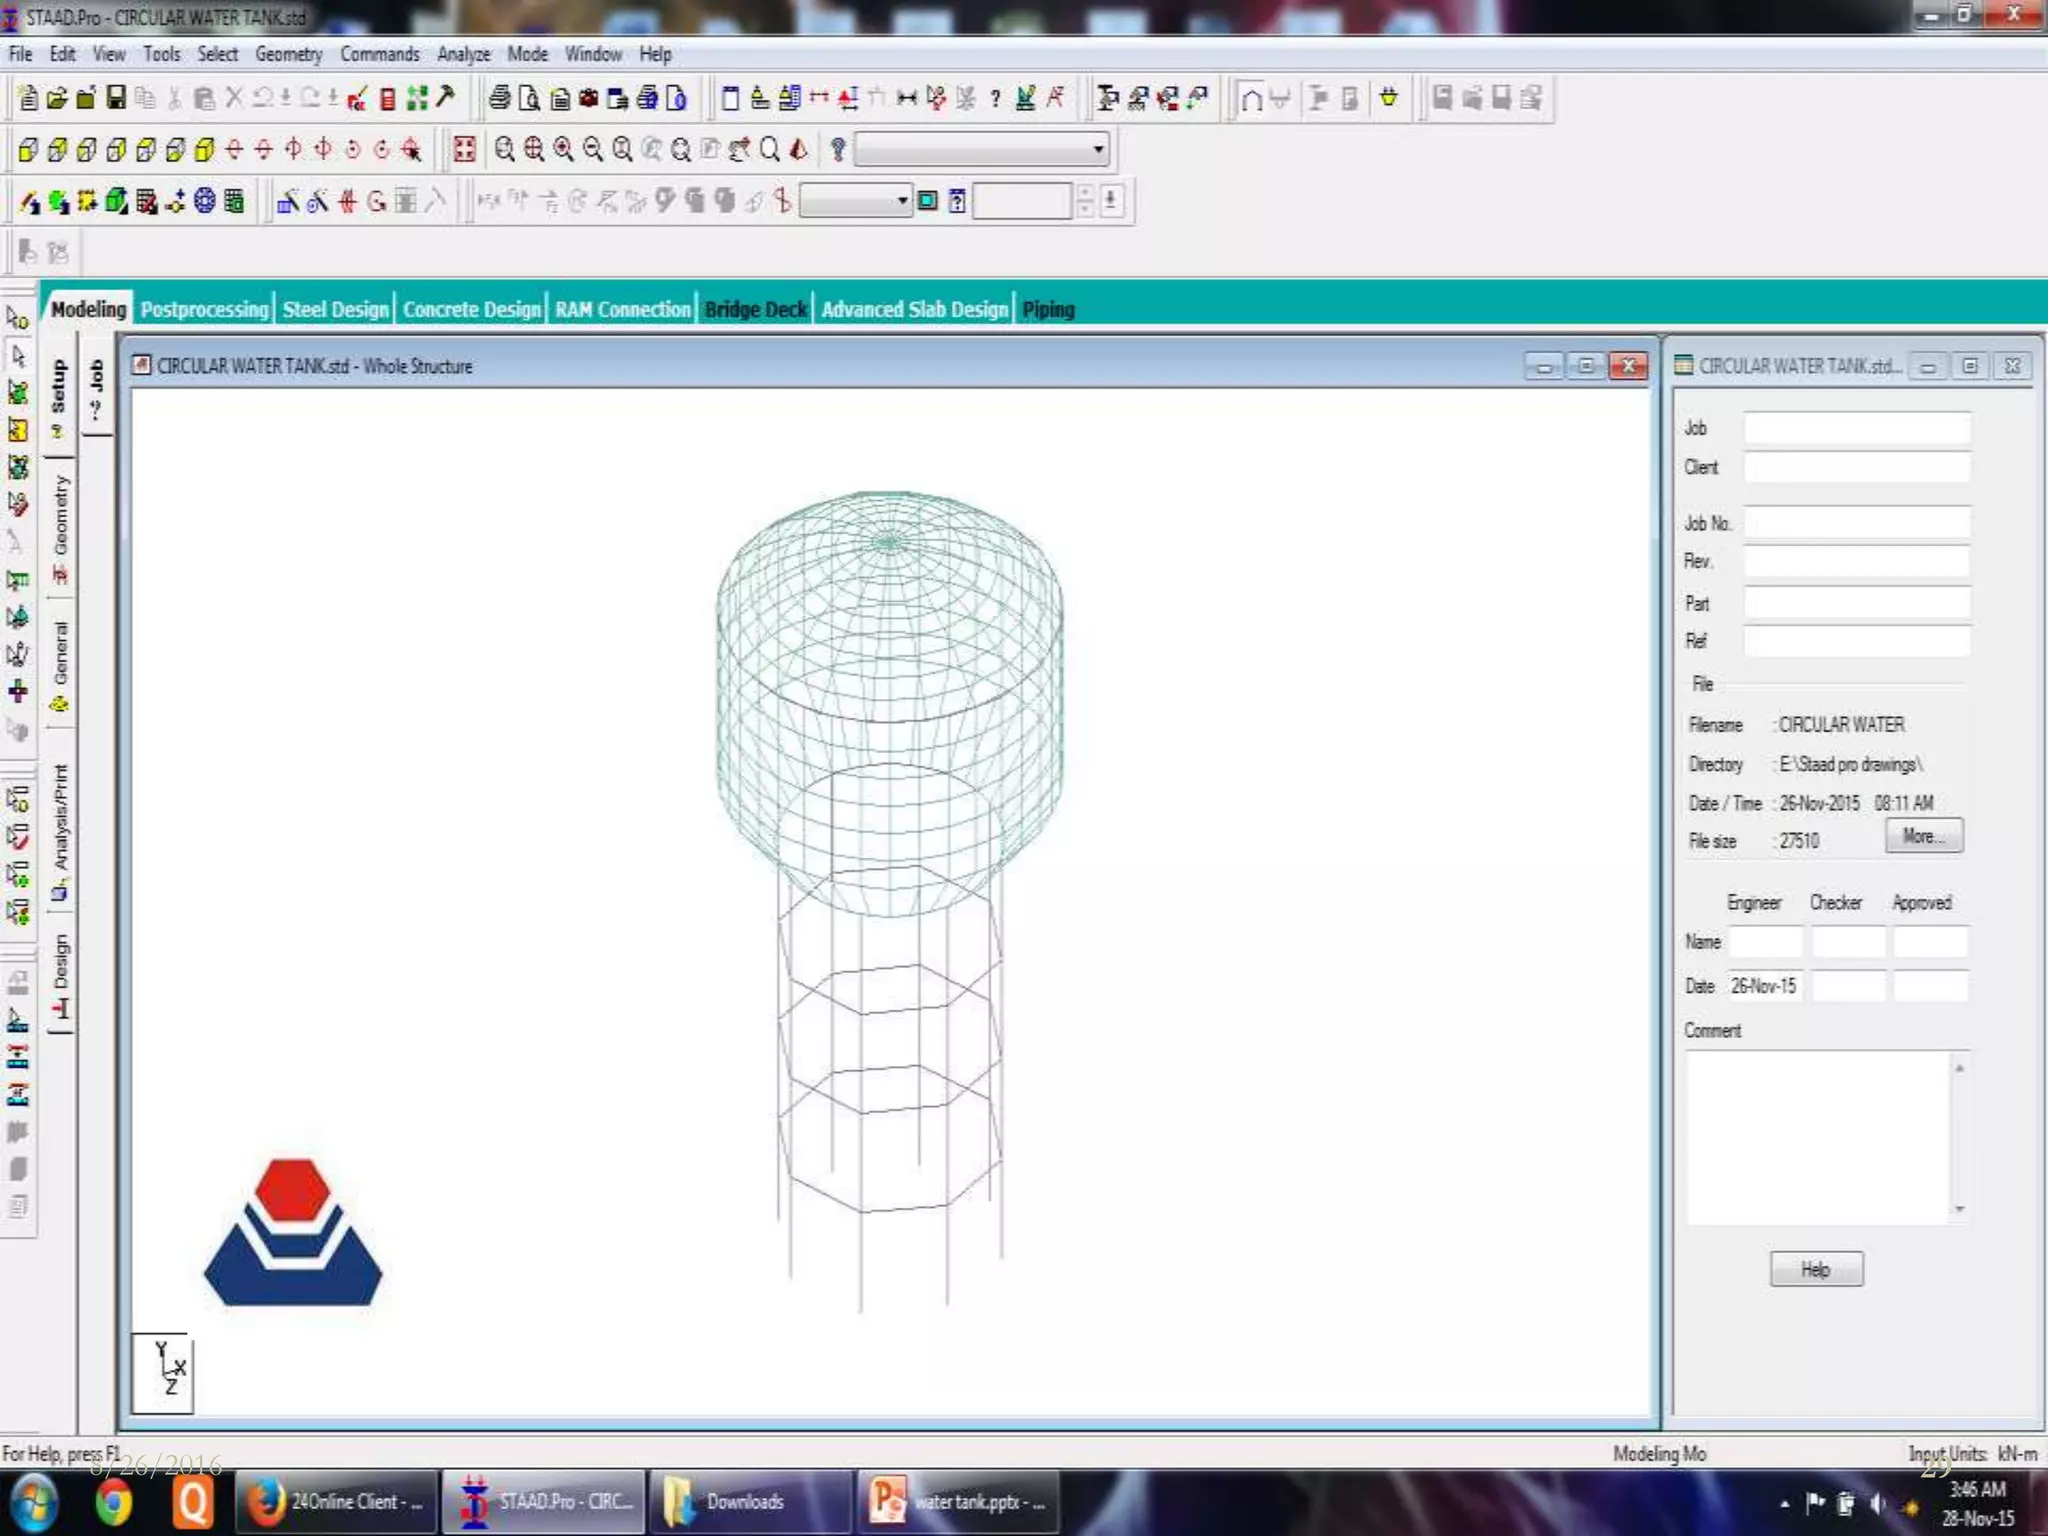Screen dimensions: 2048x1536
Task: Click the Isometric View yellow cube icon
Action: (204, 149)
